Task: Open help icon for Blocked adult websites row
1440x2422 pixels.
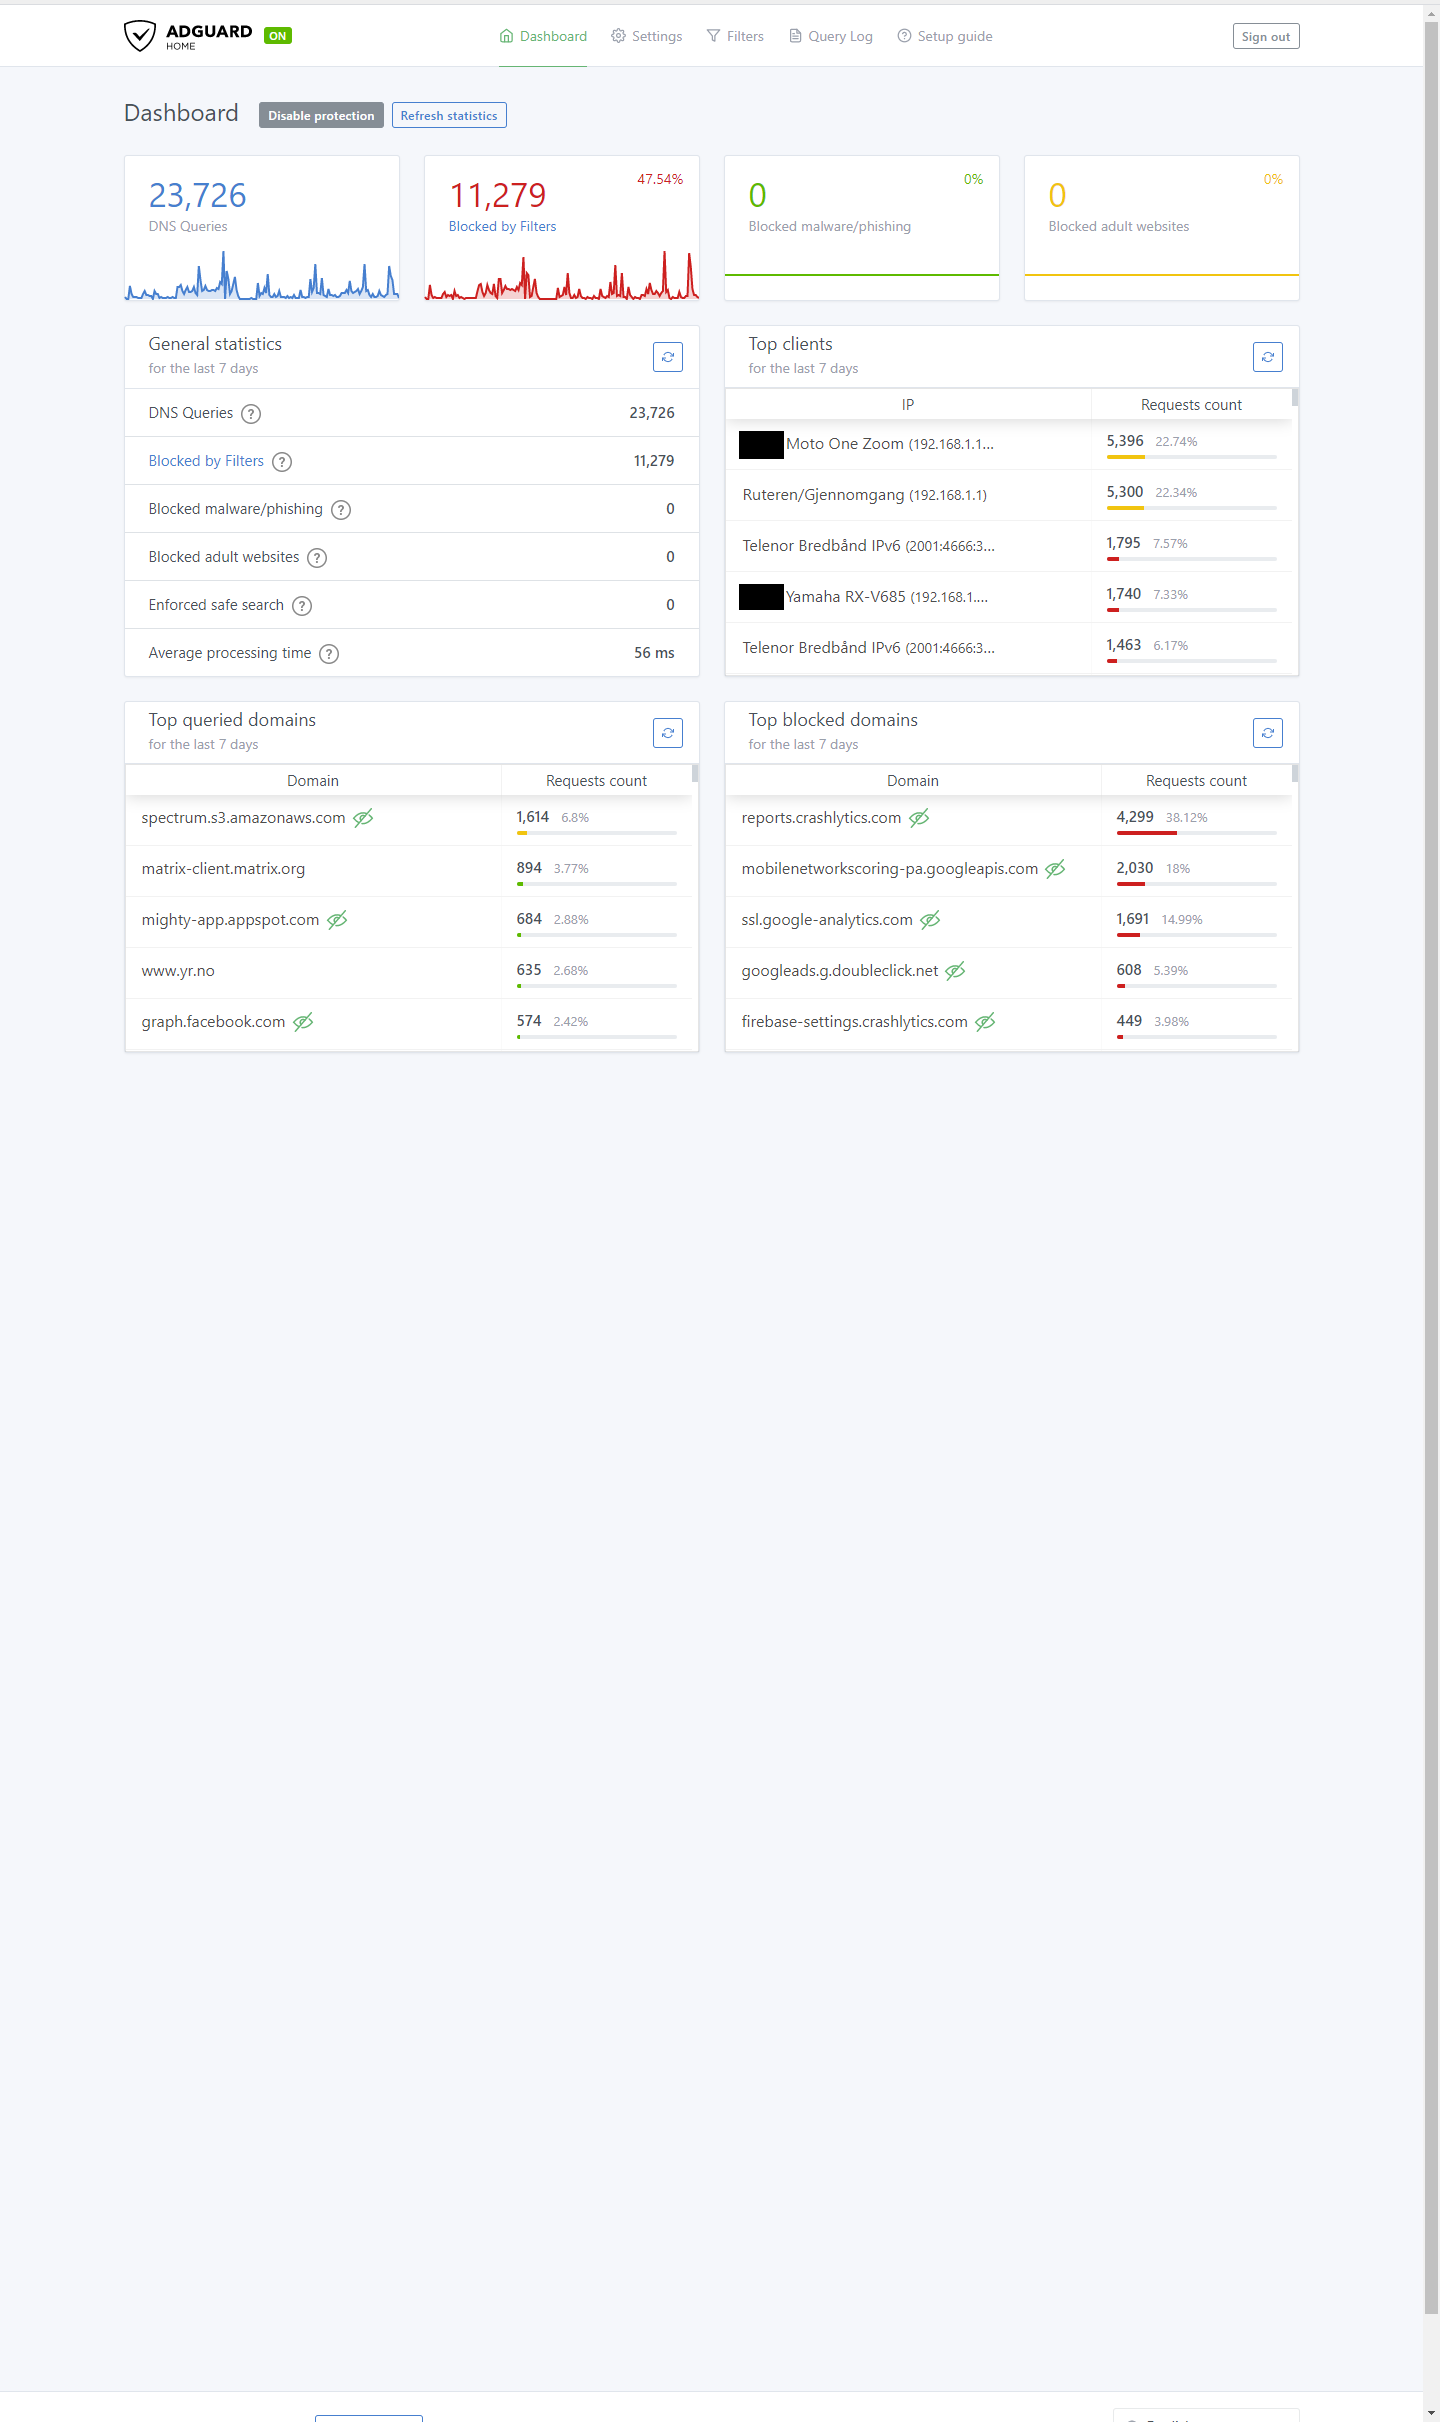Action: [x=317, y=558]
